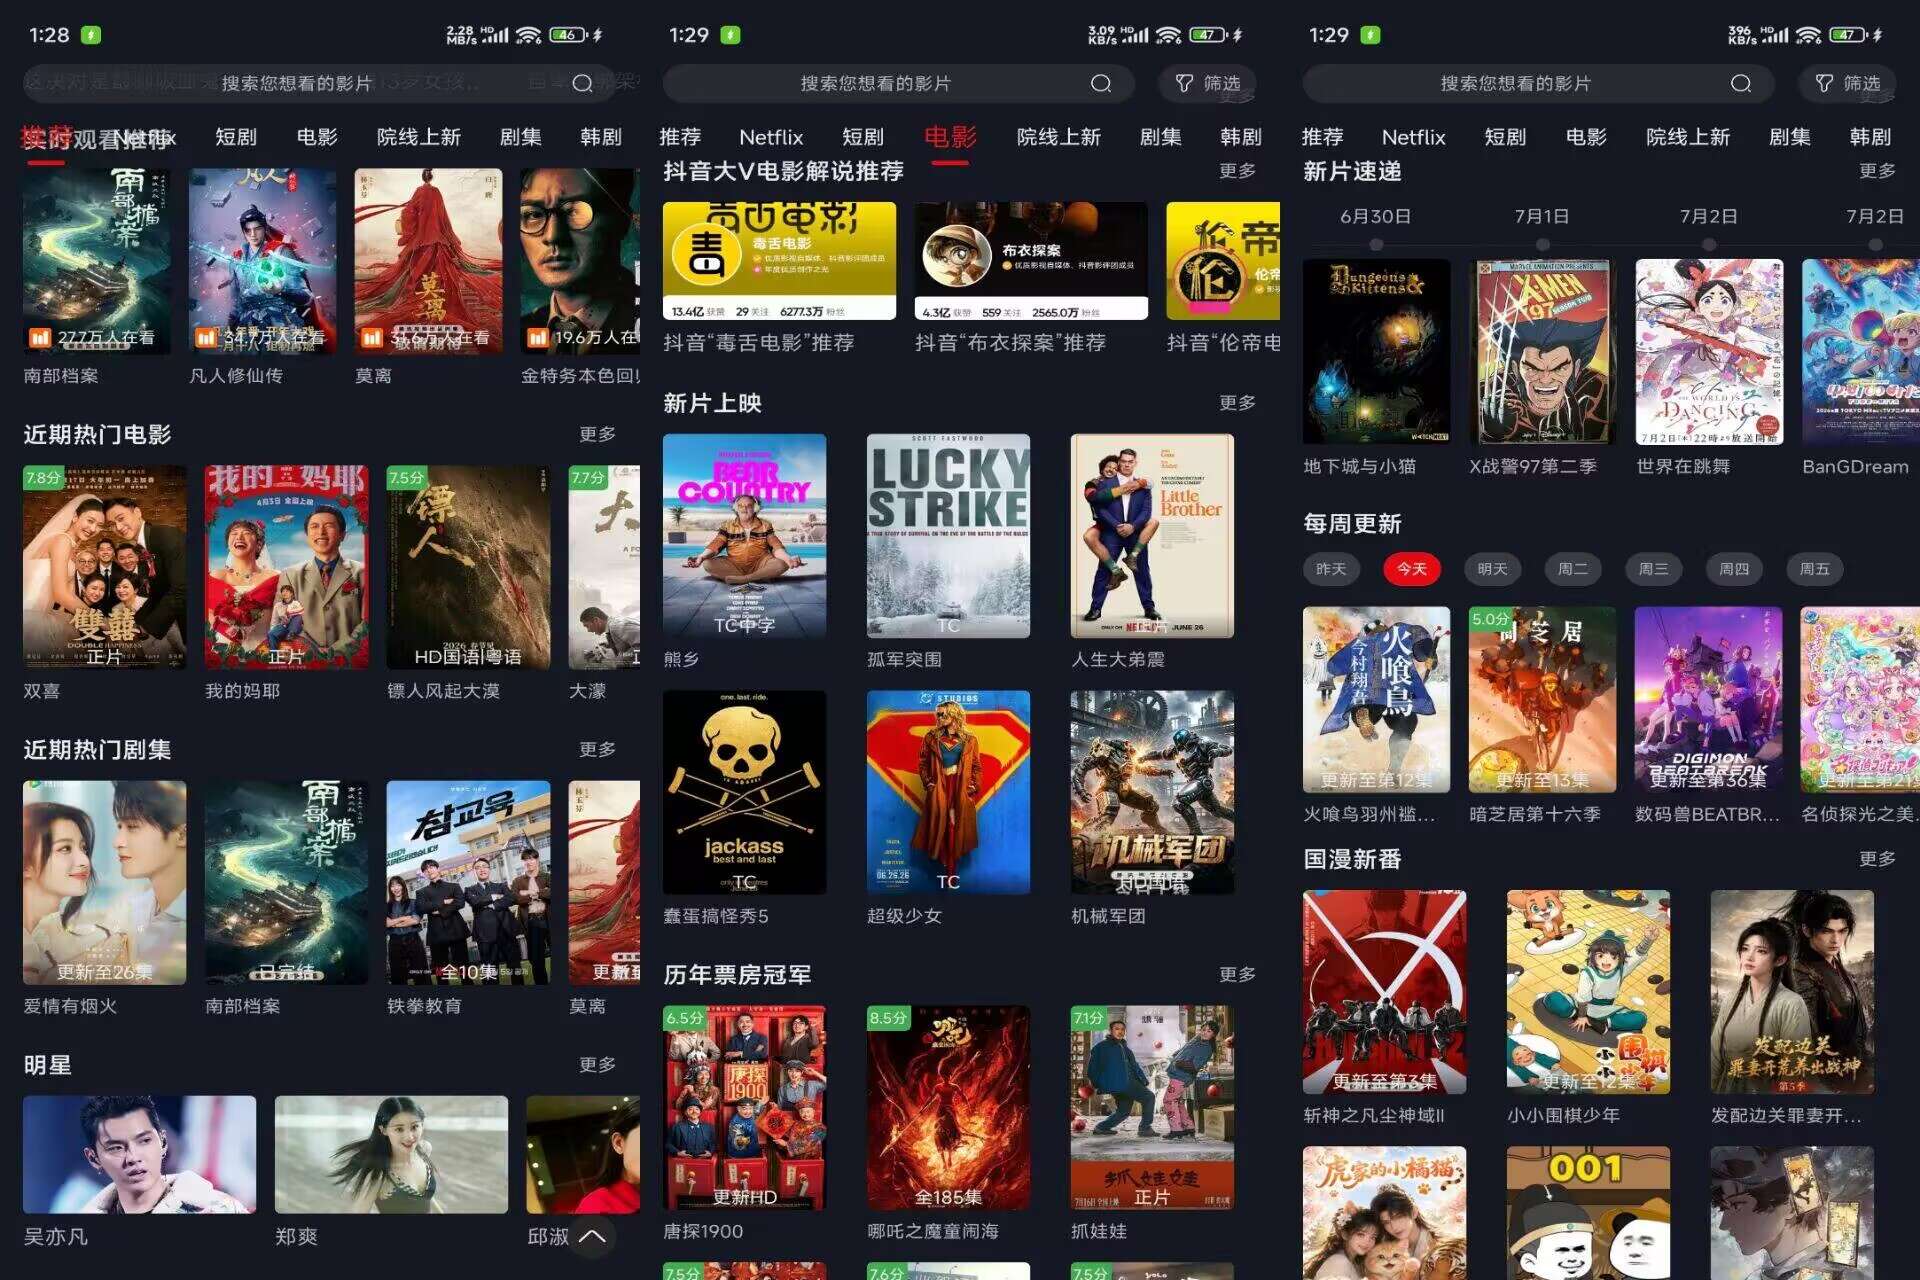Image resolution: width=1920 pixels, height=1280 pixels.
Task: Open the 双喜 movie poster
Action: [104, 567]
